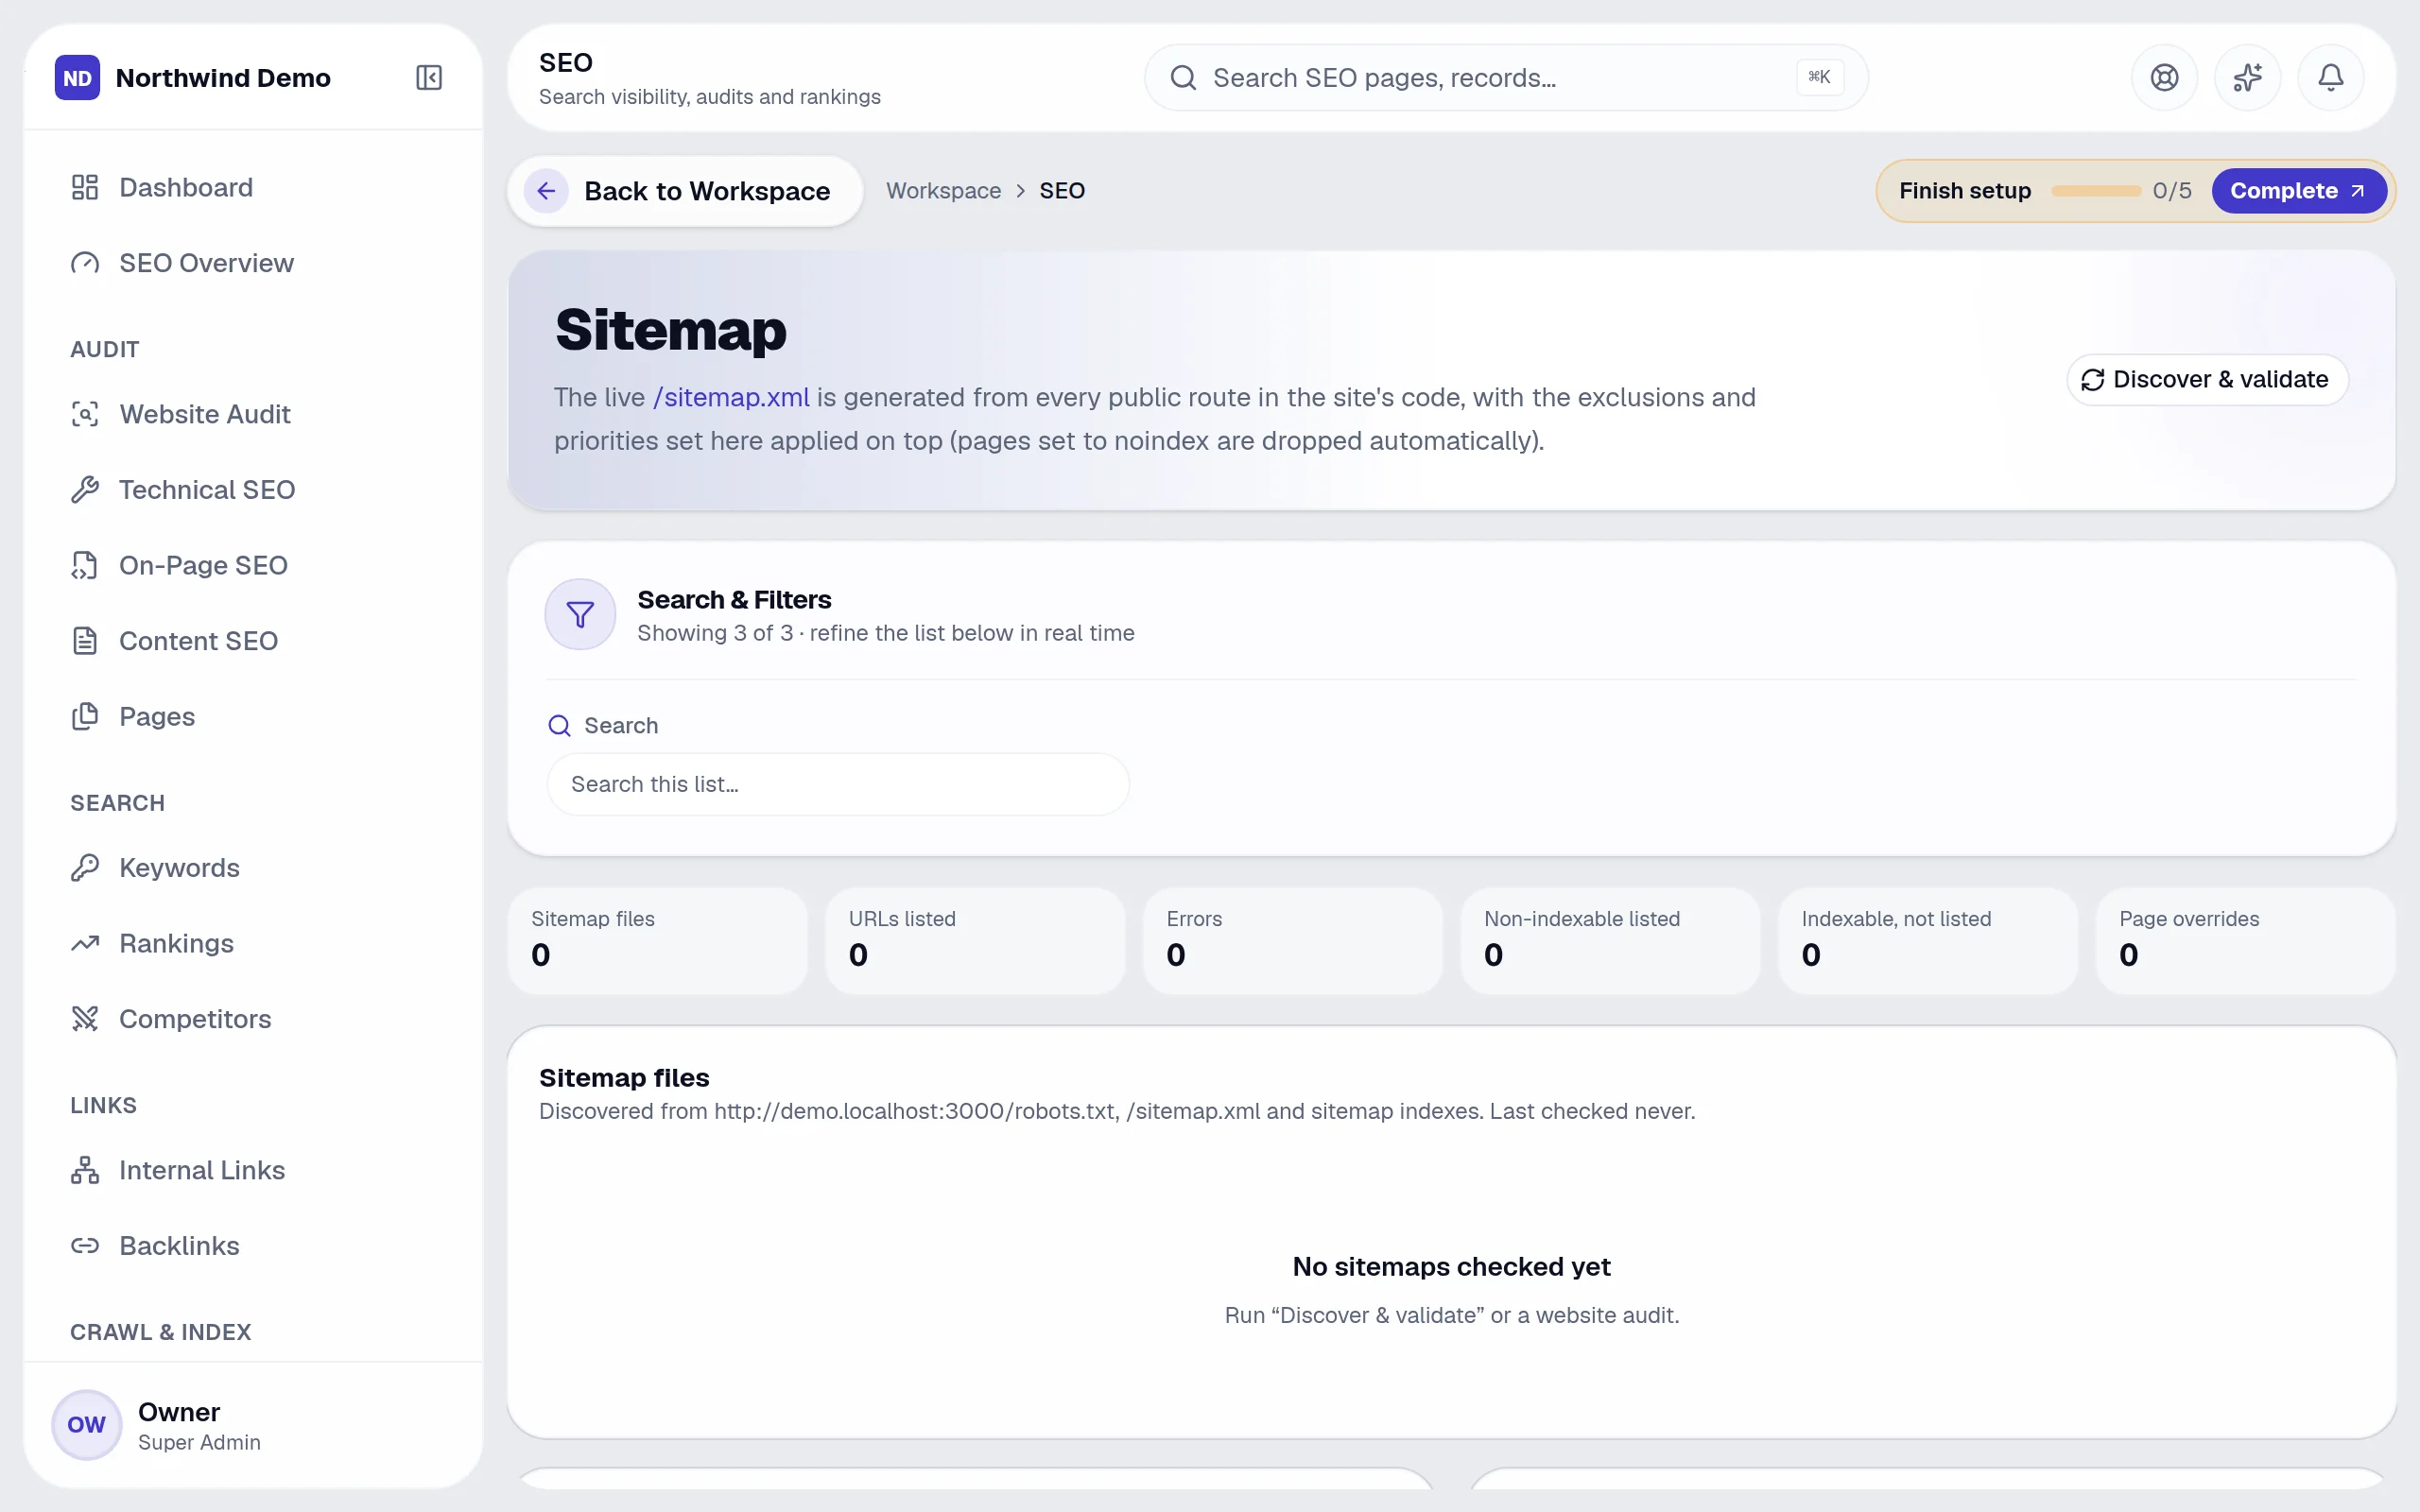This screenshot has width=2420, height=1512.
Task: Focus the Search this list field
Action: (838, 784)
